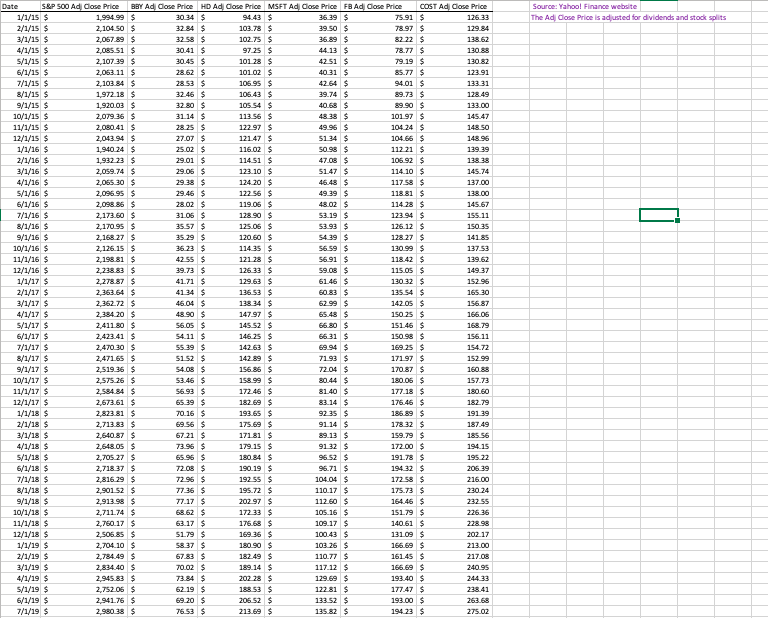The height and width of the screenshot is (618, 768).
Task: Select COST price 165.30
Action: [455, 292]
